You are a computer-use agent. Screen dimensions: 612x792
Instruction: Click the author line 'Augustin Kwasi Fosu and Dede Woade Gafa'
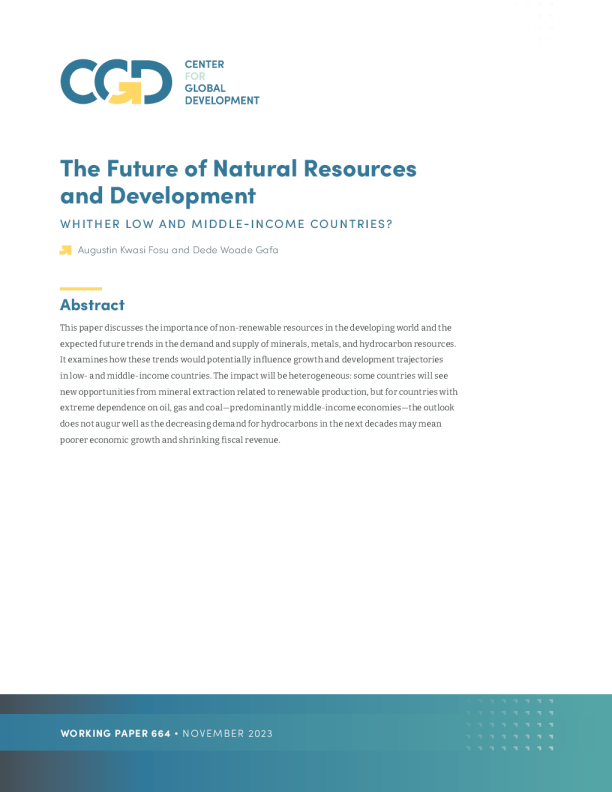point(178,250)
